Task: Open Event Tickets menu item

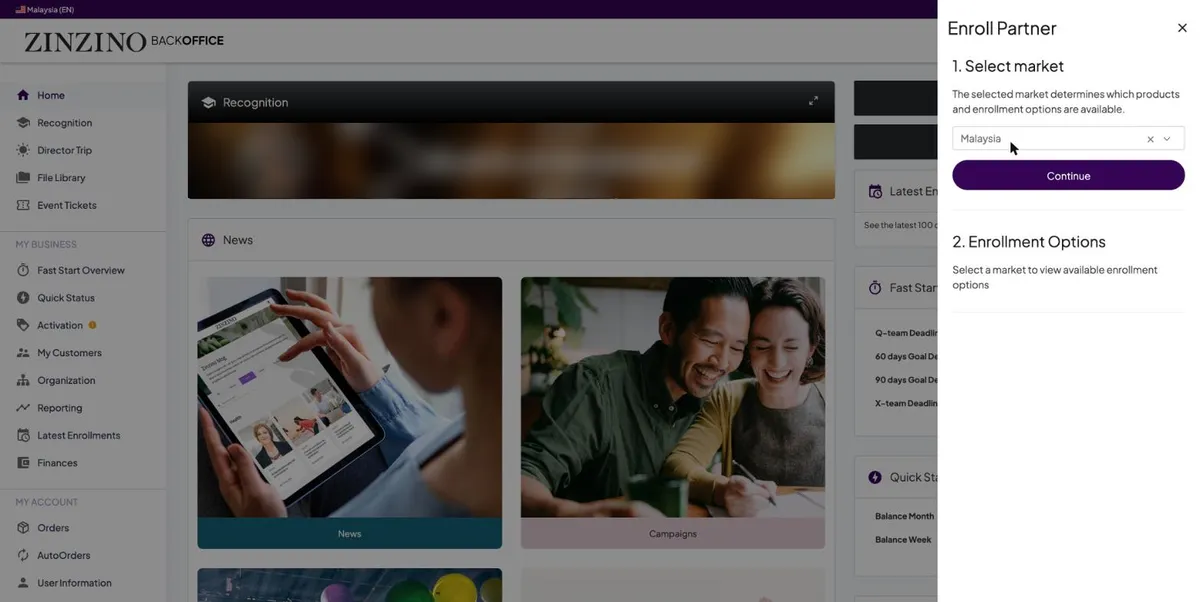Action: 67,205
